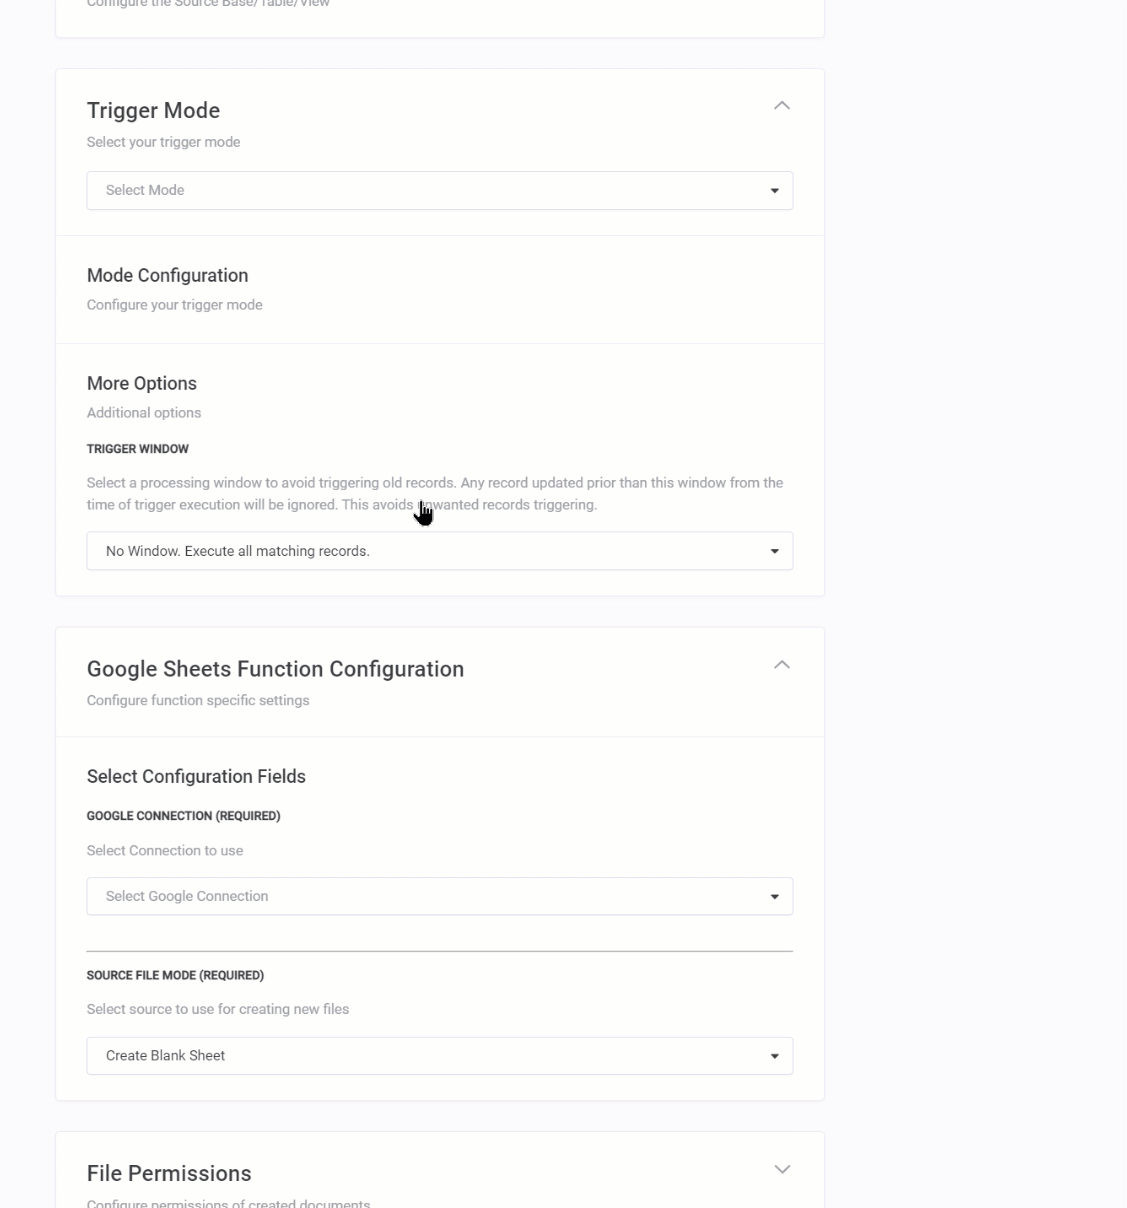Click the Trigger Mode section heading
This screenshot has height=1208, width=1127.
click(153, 111)
